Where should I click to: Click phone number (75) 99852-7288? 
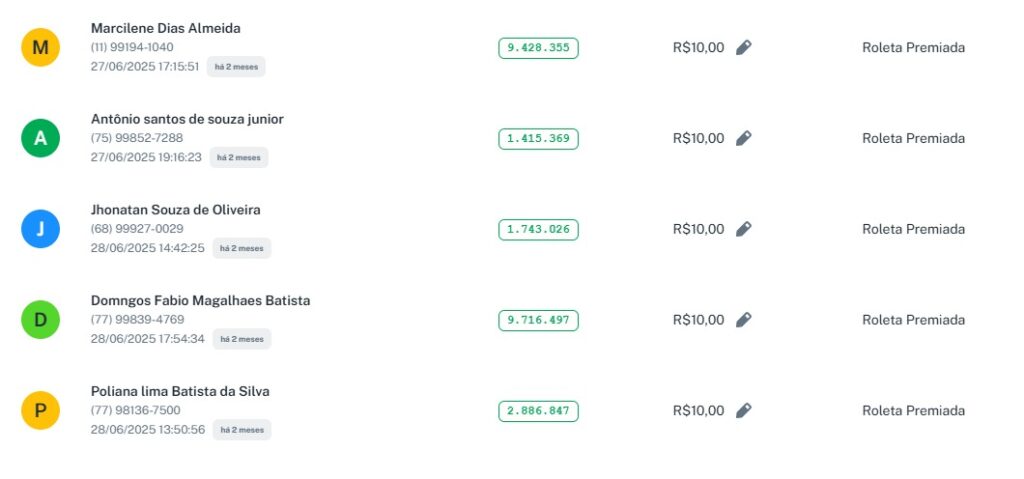pyautogui.click(x=137, y=138)
